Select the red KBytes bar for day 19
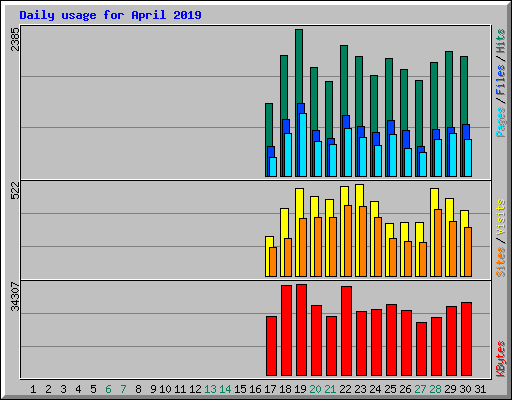This screenshot has height=400, width=512. click(301, 330)
